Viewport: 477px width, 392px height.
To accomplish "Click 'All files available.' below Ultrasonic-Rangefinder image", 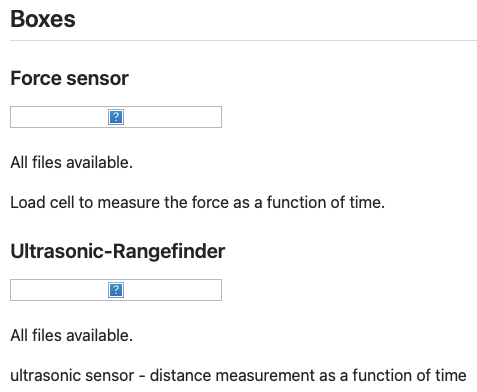I will [72, 336].
